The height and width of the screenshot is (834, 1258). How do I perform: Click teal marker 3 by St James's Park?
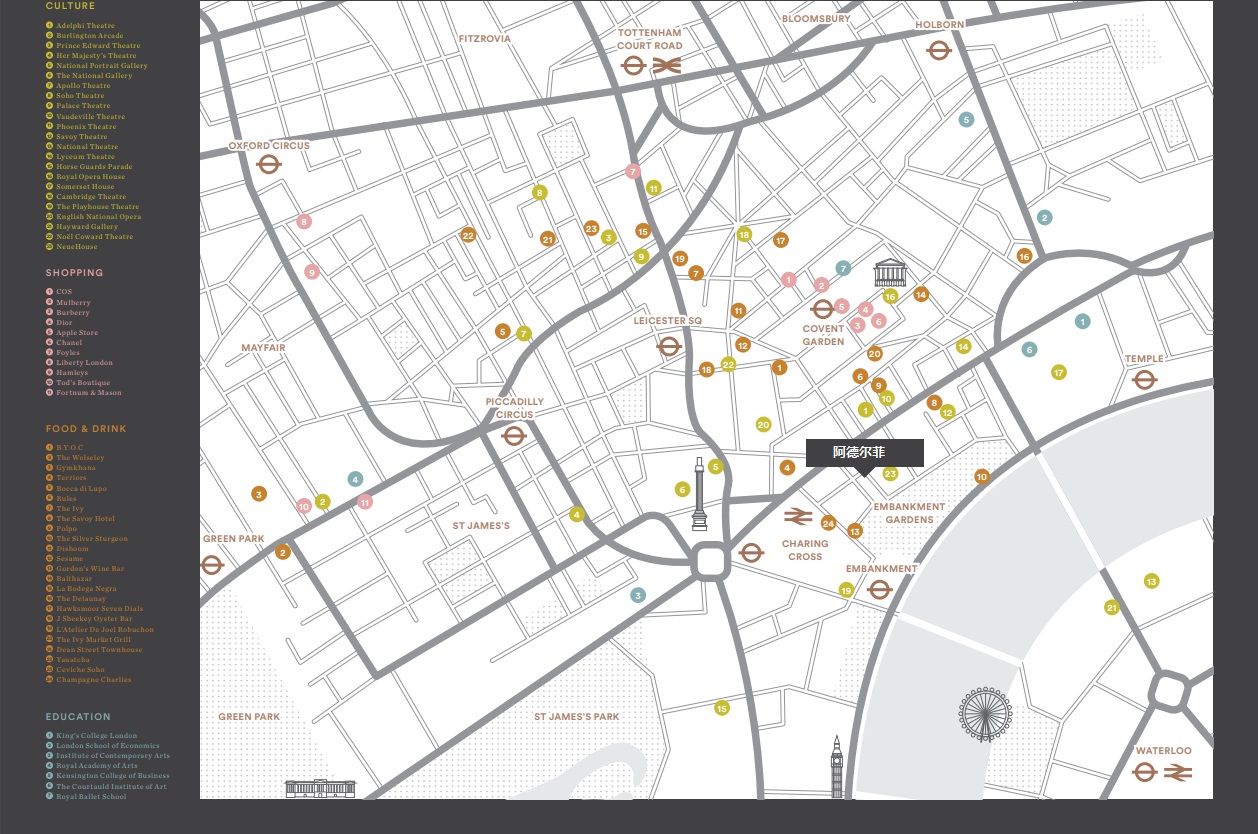pyautogui.click(x=638, y=596)
